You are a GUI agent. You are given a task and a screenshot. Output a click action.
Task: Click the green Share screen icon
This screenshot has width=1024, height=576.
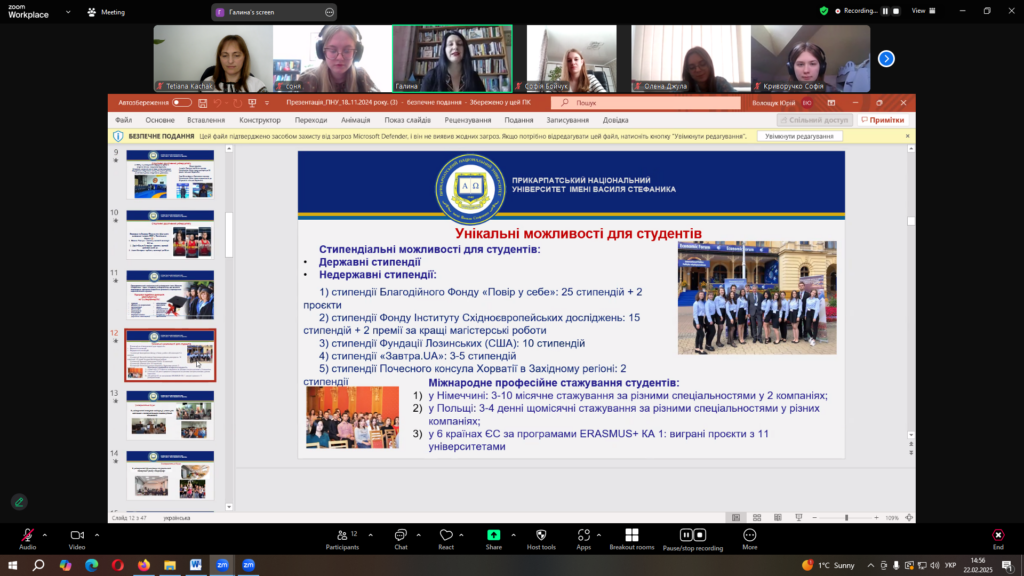pyautogui.click(x=494, y=535)
